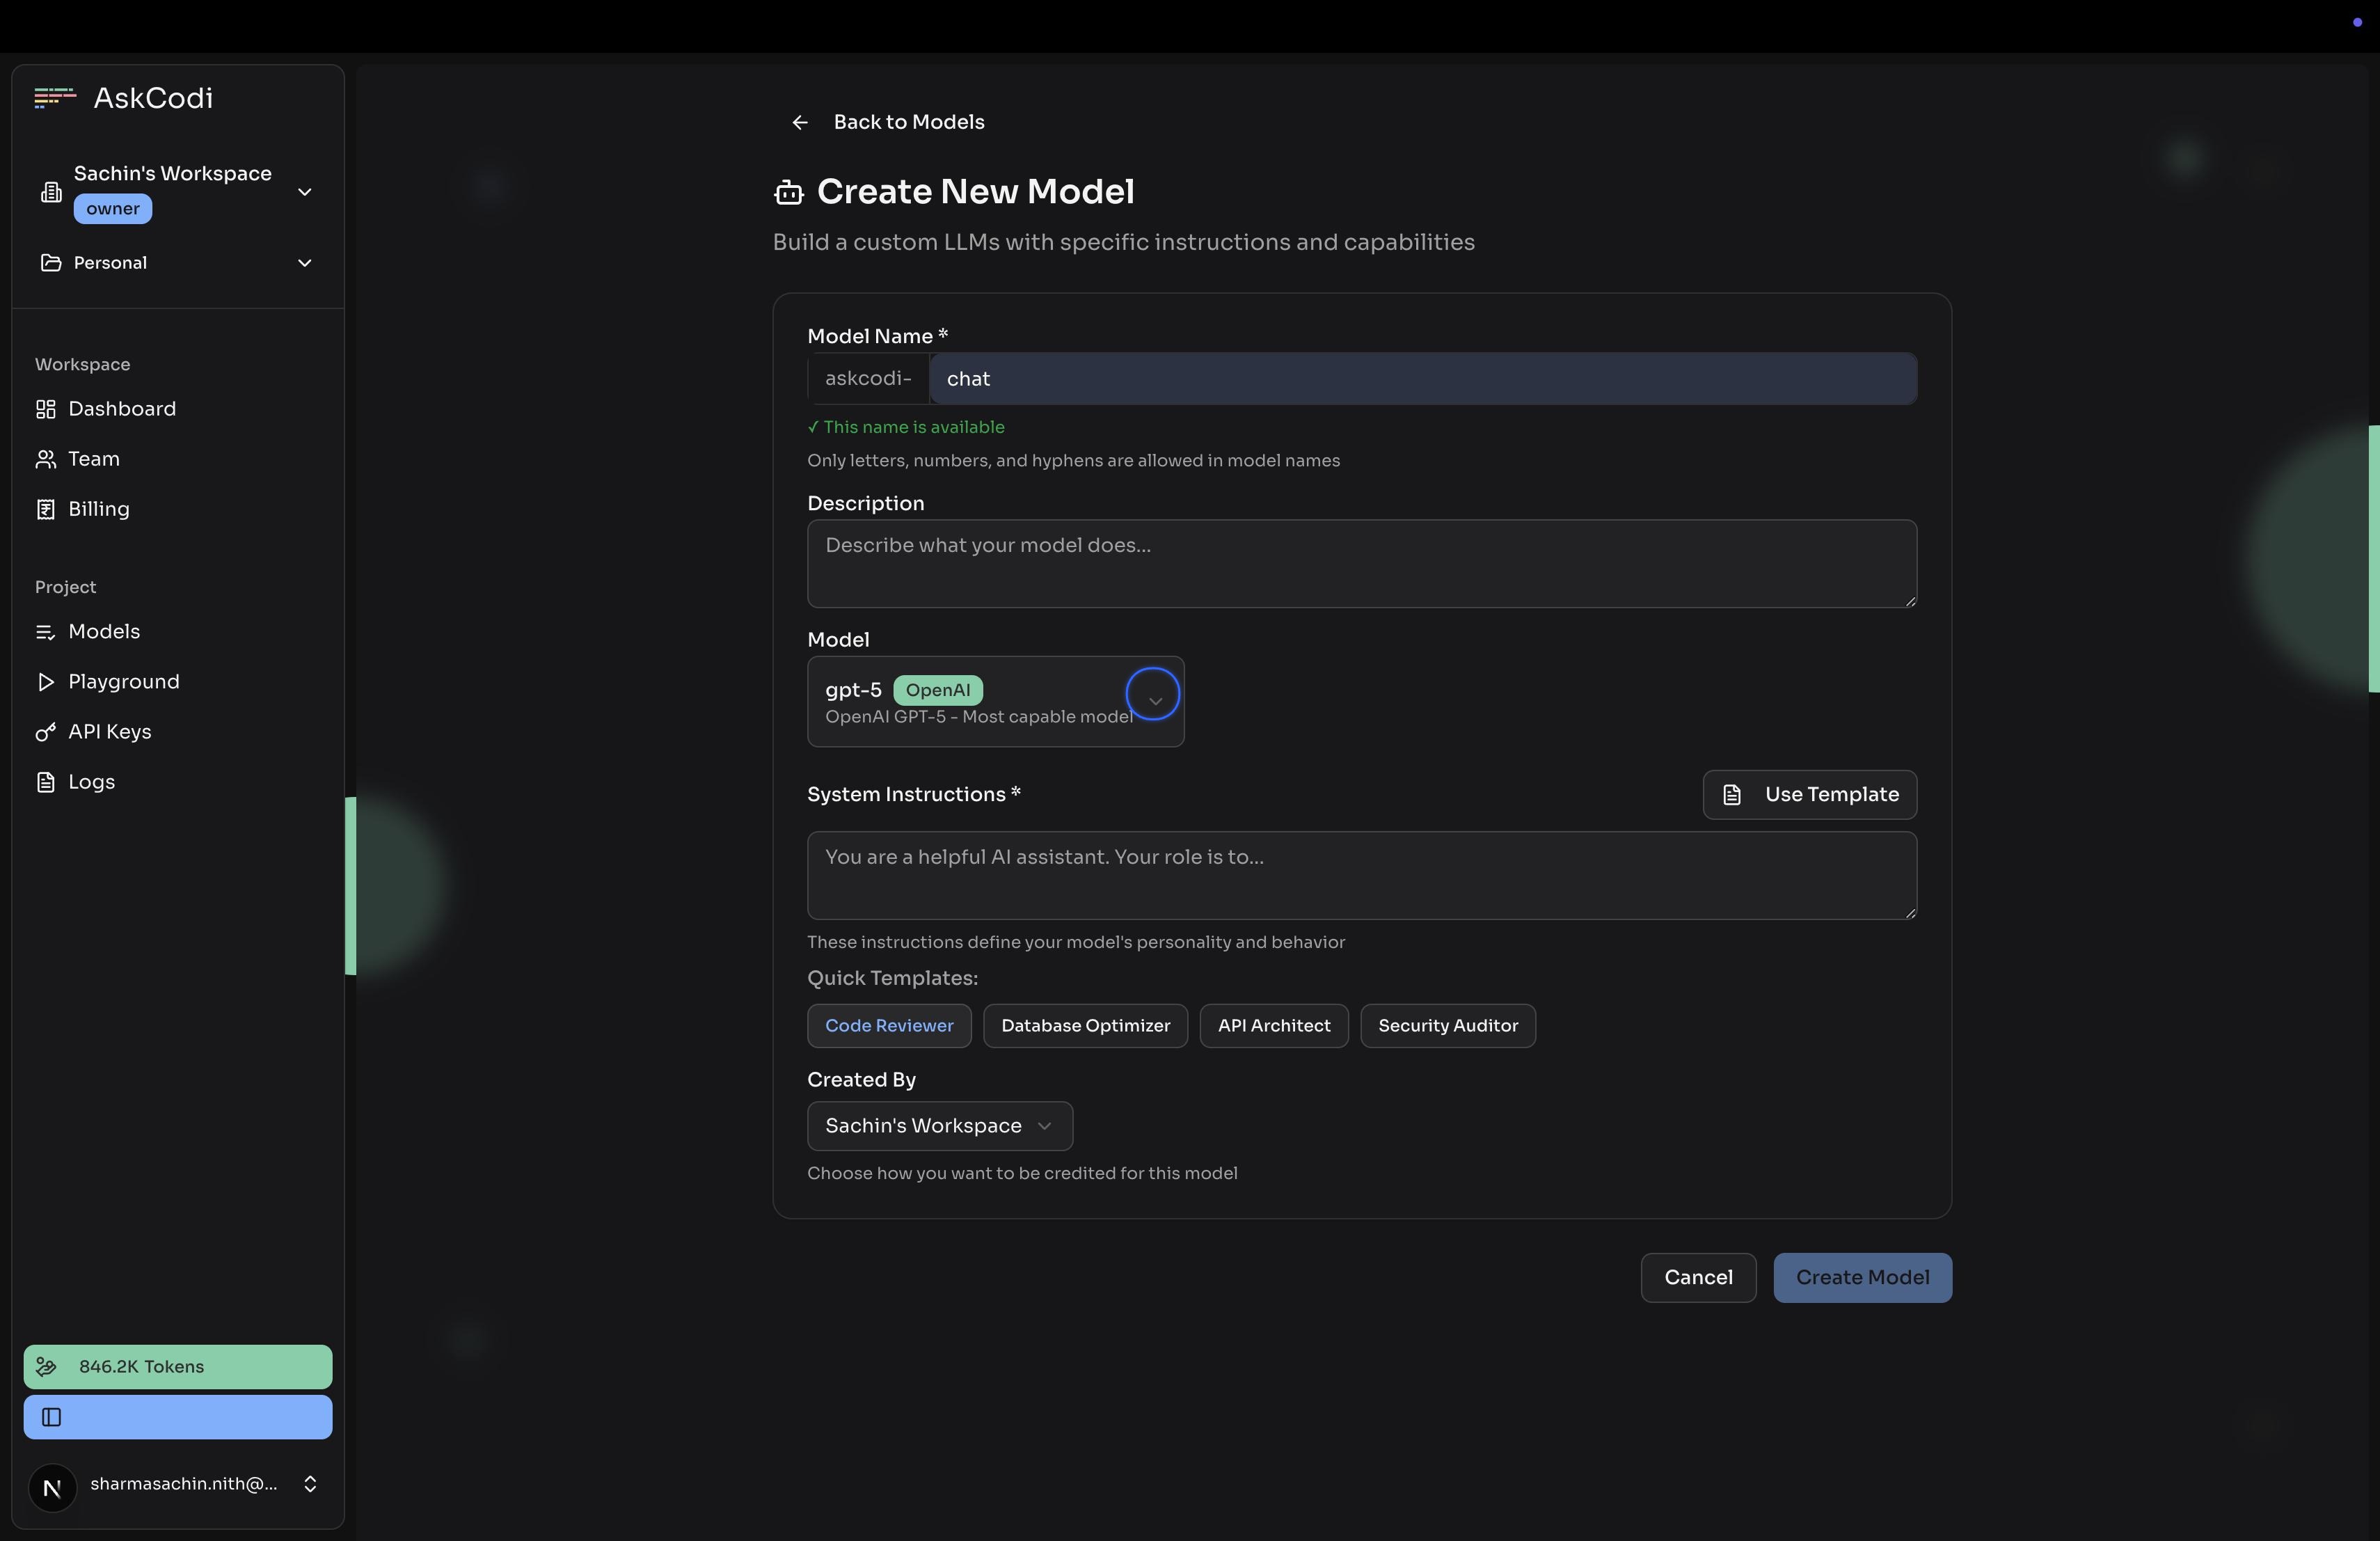Image resolution: width=2380 pixels, height=1541 pixels.
Task: Open the Created By workspace dropdown
Action: pos(940,1126)
